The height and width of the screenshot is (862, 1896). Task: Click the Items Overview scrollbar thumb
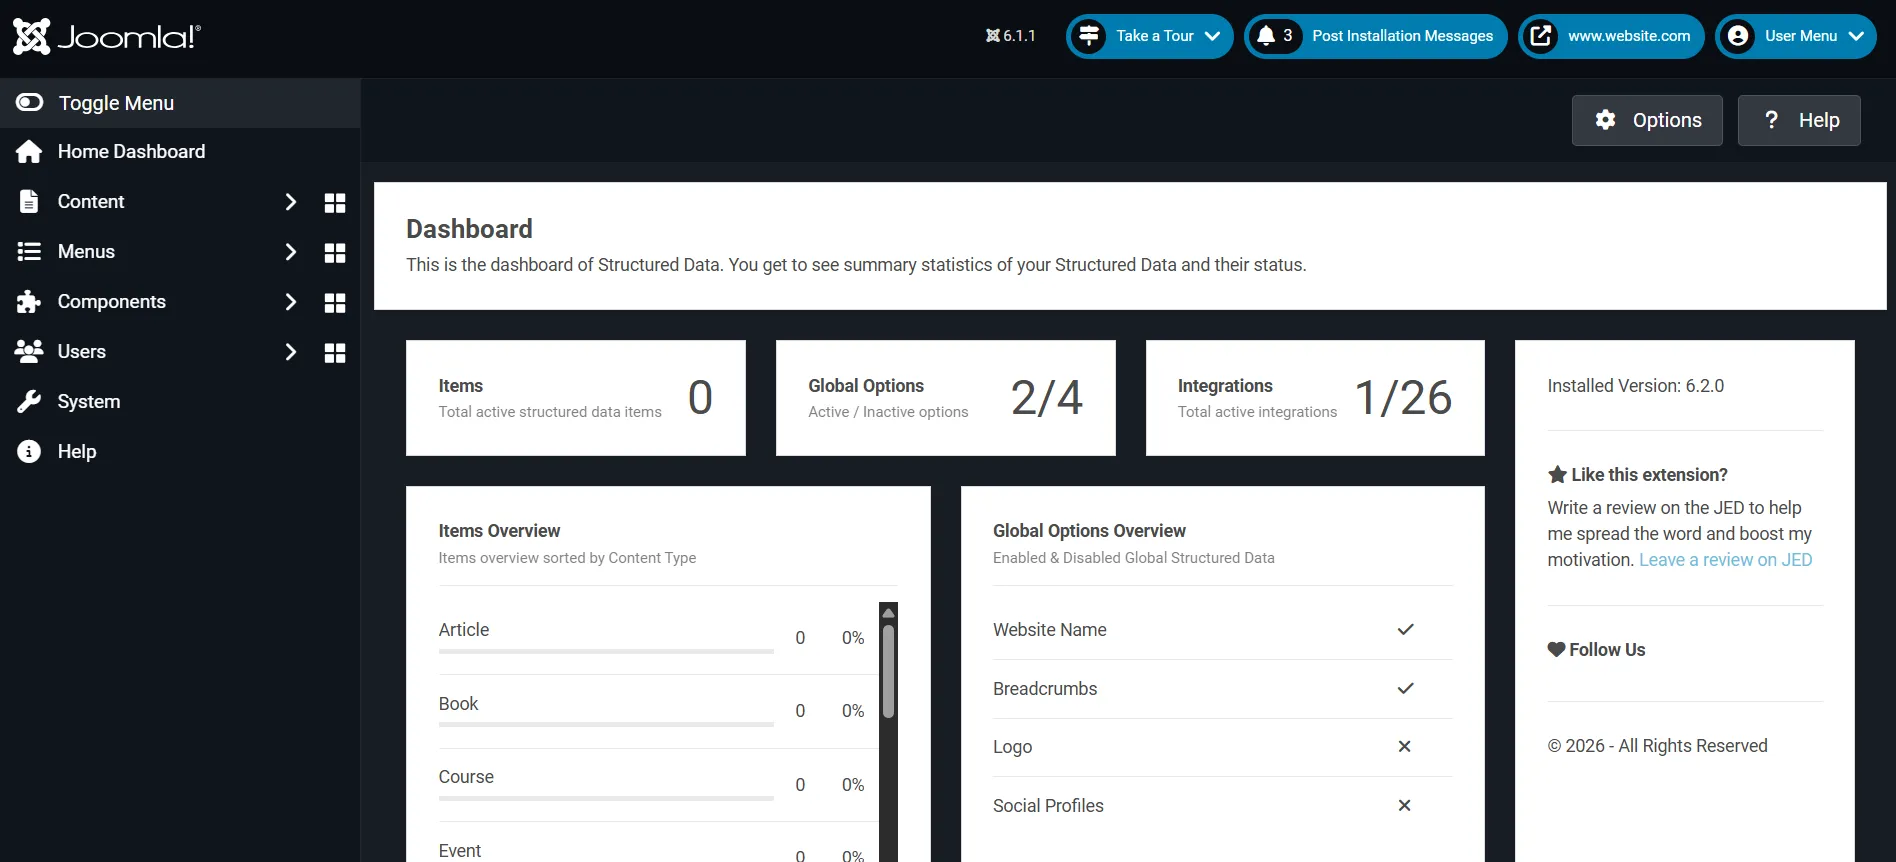pos(888,671)
